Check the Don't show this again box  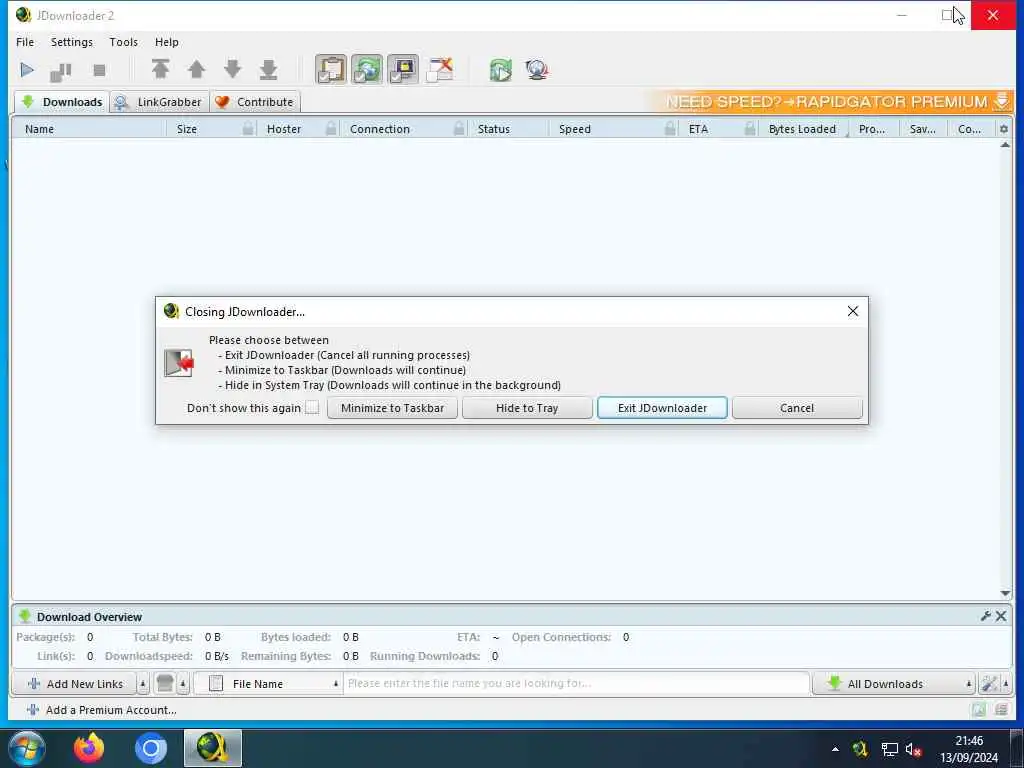pyautogui.click(x=312, y=408)
